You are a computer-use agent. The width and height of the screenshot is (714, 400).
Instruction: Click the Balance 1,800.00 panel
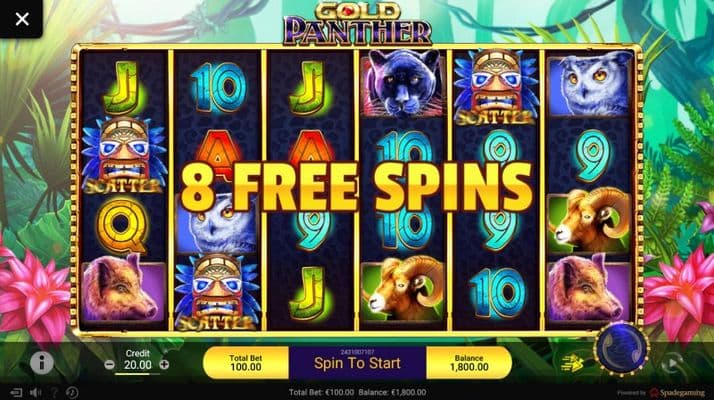[x=469, y=363]
